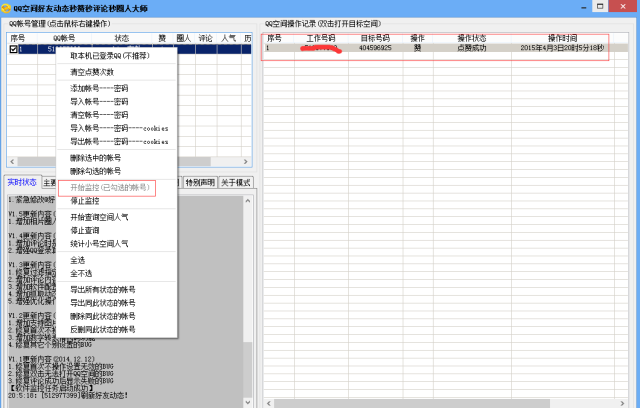
Task: Click right arrow of account list scrollbar
Action: click(246, 162)
